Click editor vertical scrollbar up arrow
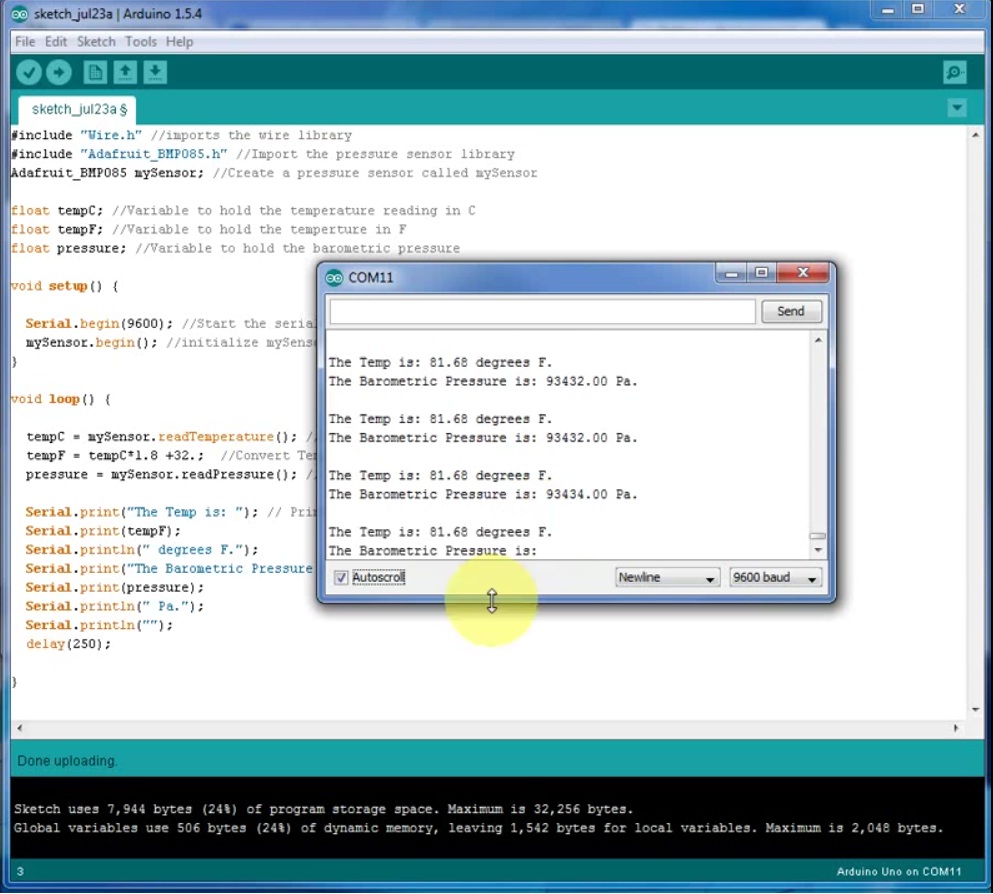Viewport: 993px width, 894px height. click(975, 135)
